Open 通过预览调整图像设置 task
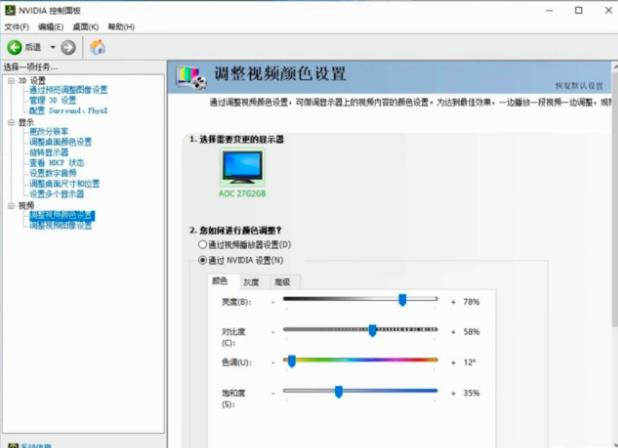The height and width of the screenshot is (448, 618). [x=68, y=90]
